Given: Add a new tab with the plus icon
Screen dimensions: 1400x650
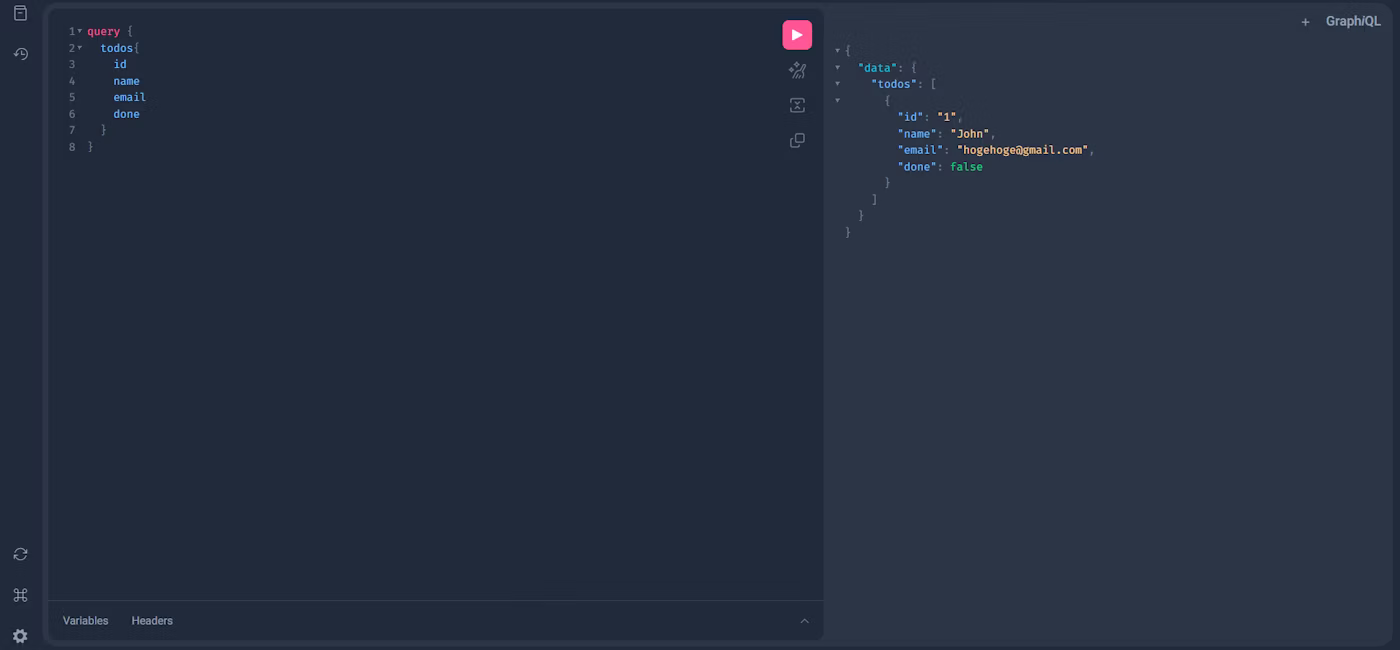Looking at the screenshot, I should (1305, 22).
